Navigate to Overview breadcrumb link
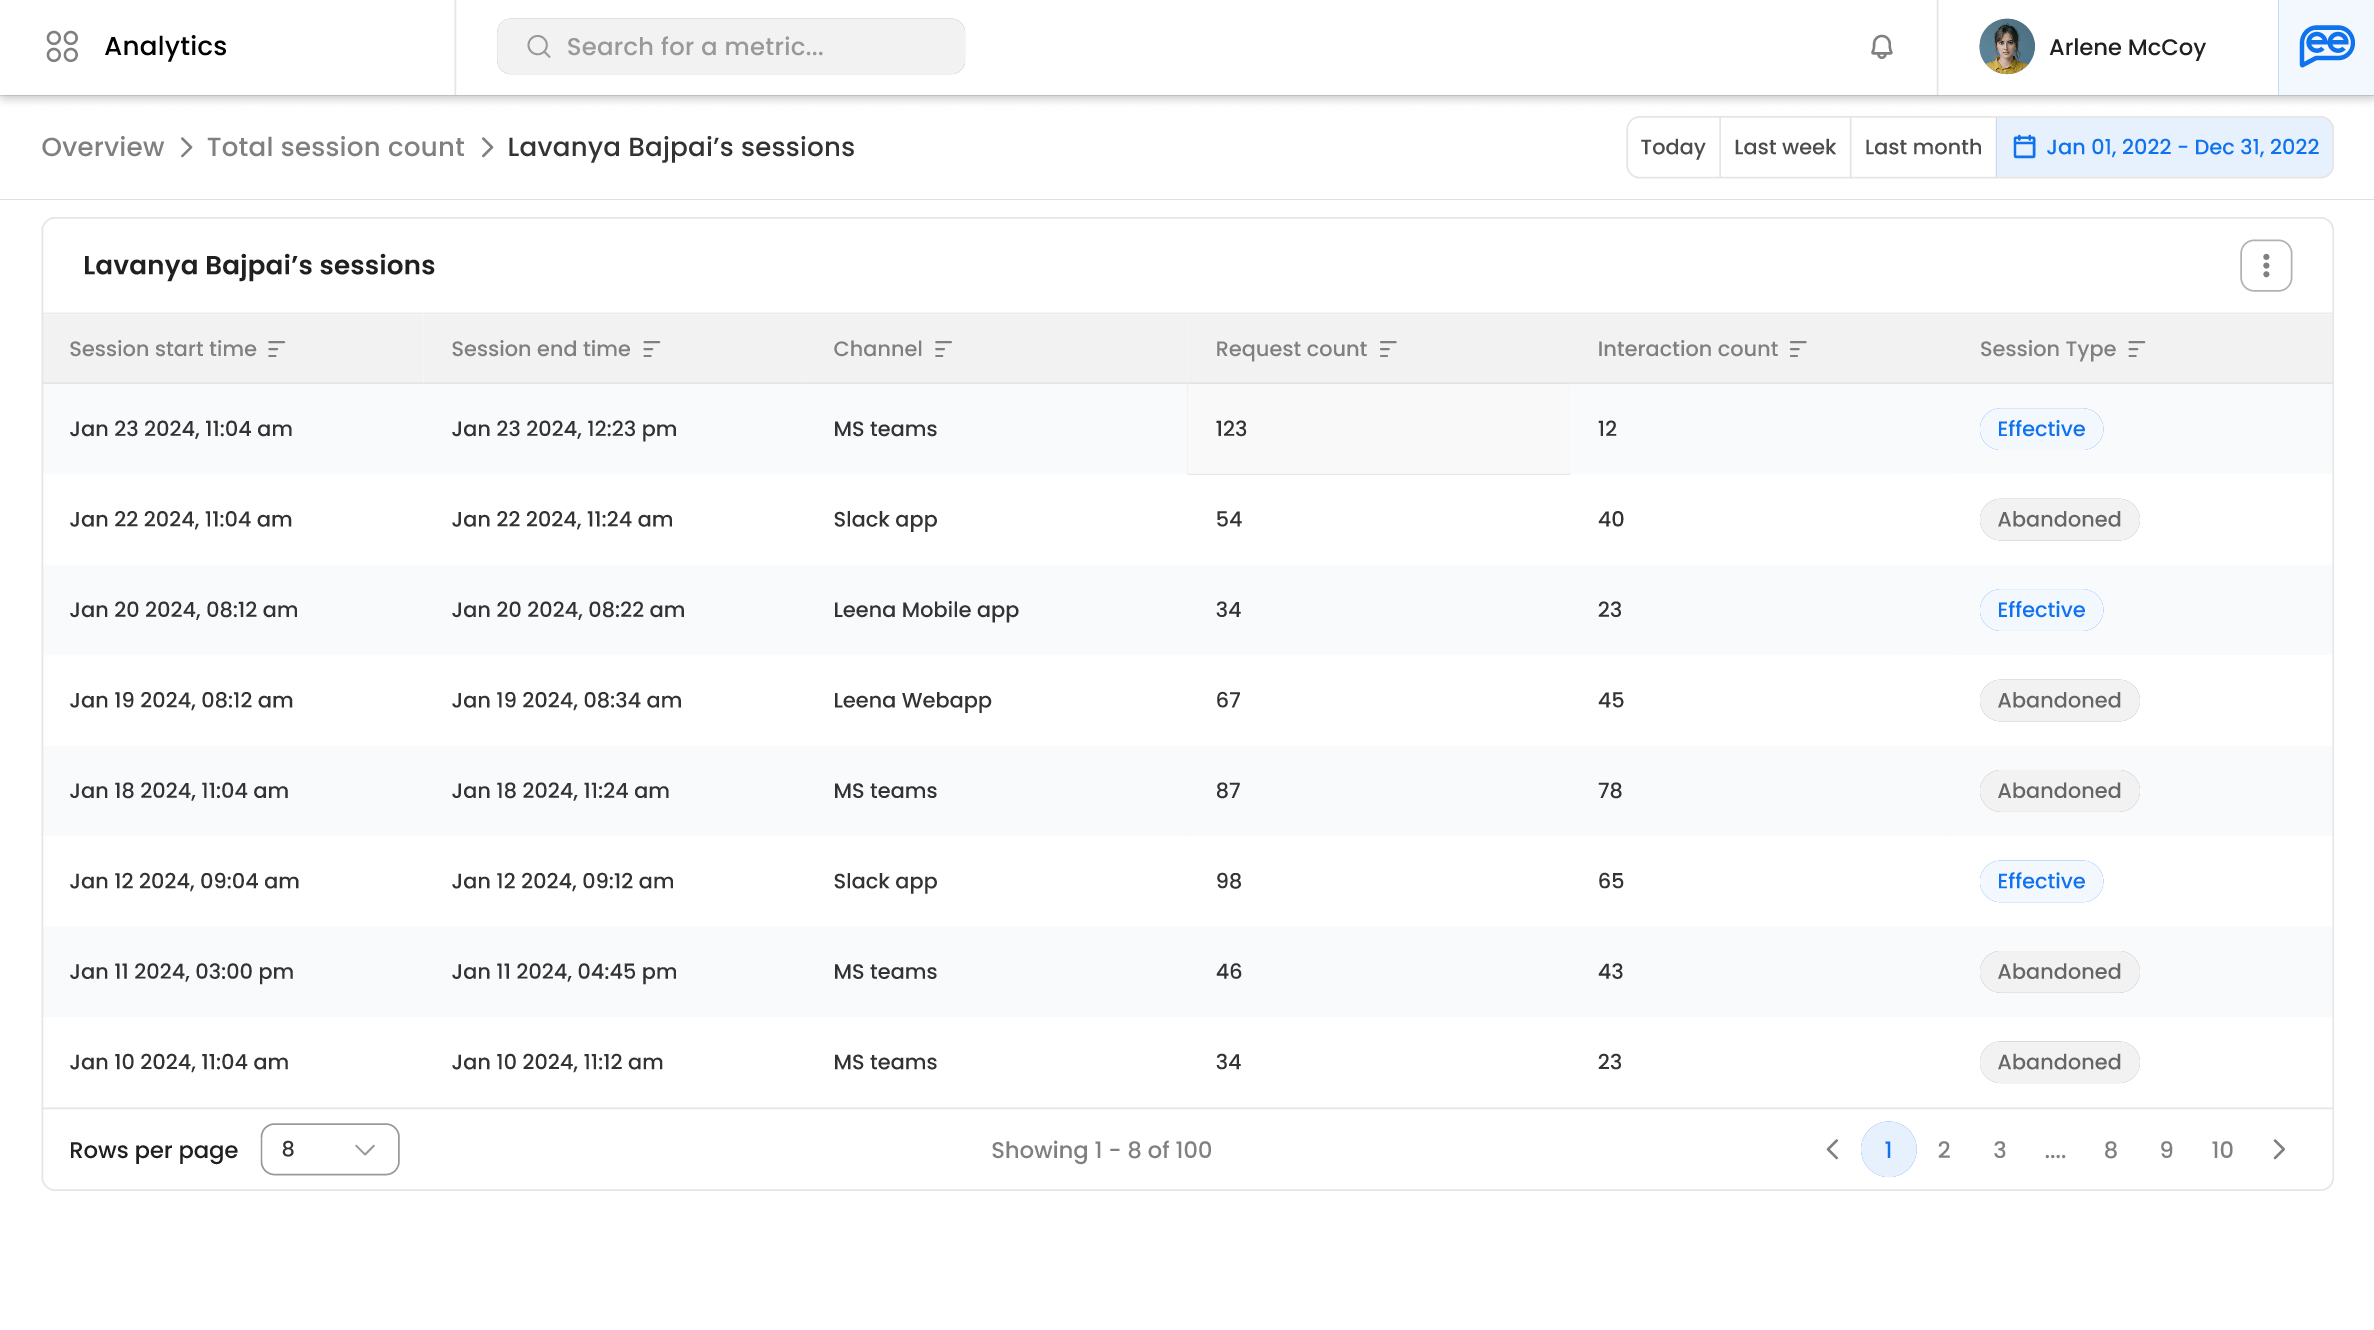2374x1330 pixels. (x=102, y=148)
